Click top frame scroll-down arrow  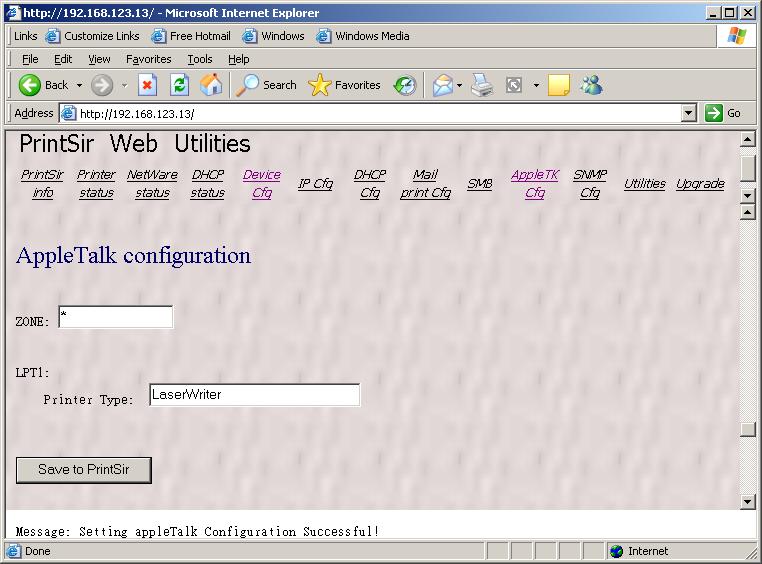tap(747, 196)
